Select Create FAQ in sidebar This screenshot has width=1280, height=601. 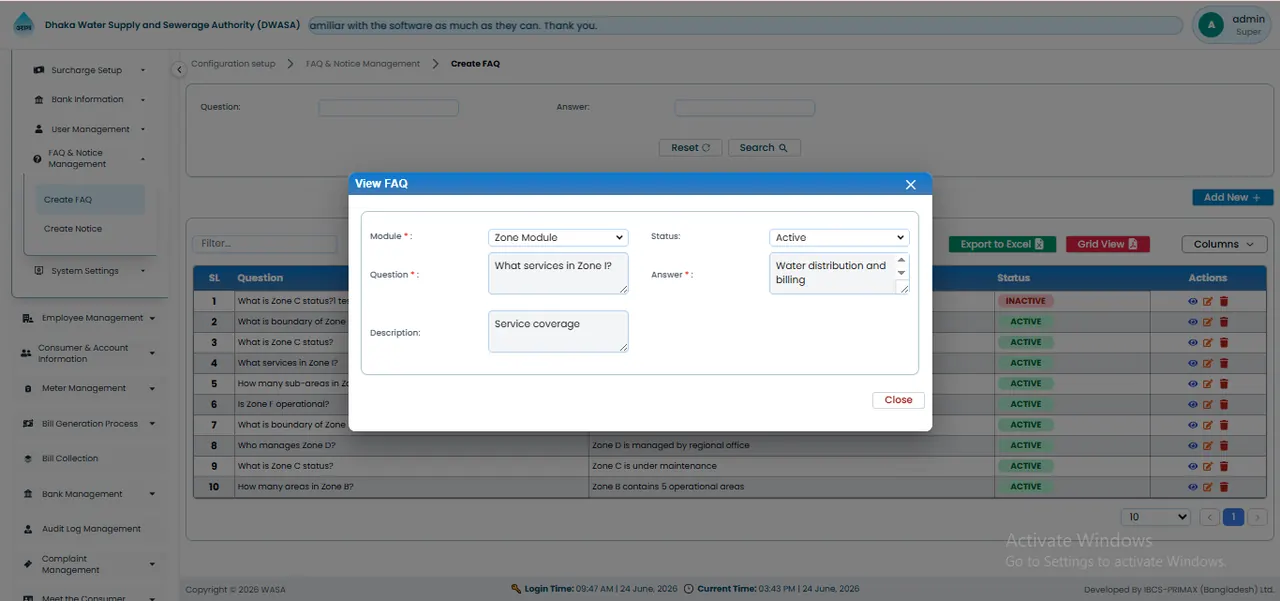tap(90, 199)
